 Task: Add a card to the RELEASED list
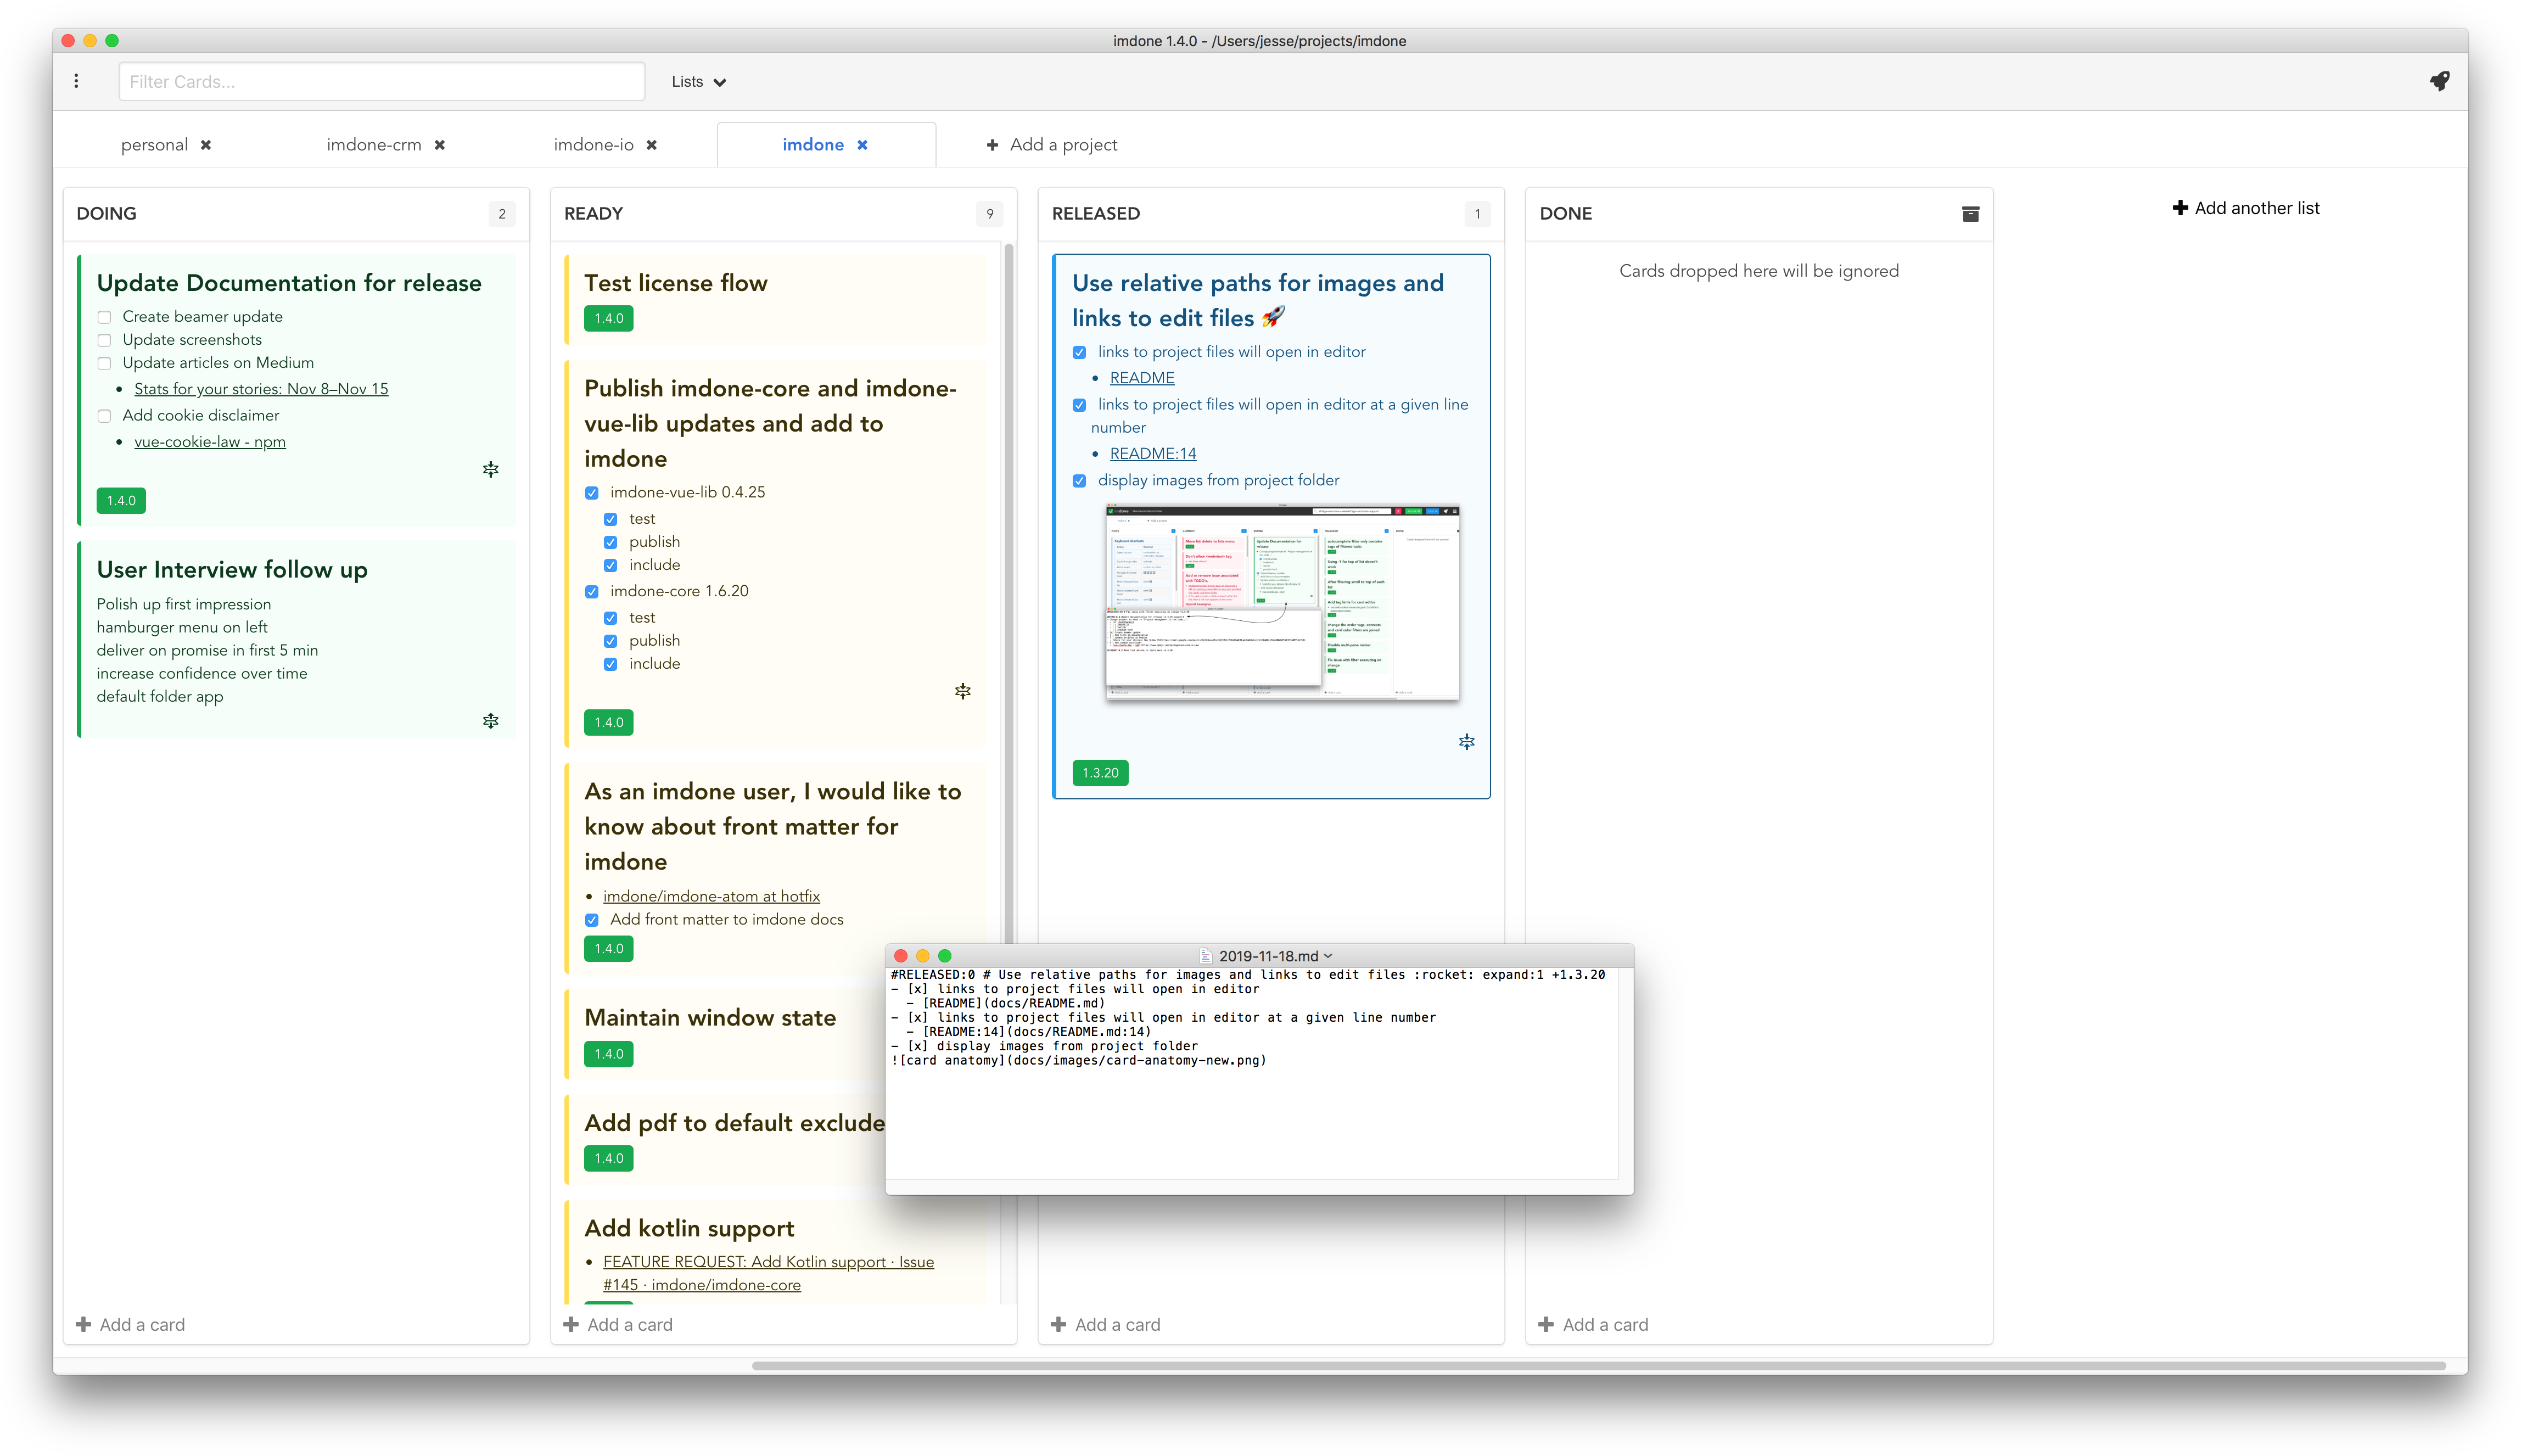1106,1324
